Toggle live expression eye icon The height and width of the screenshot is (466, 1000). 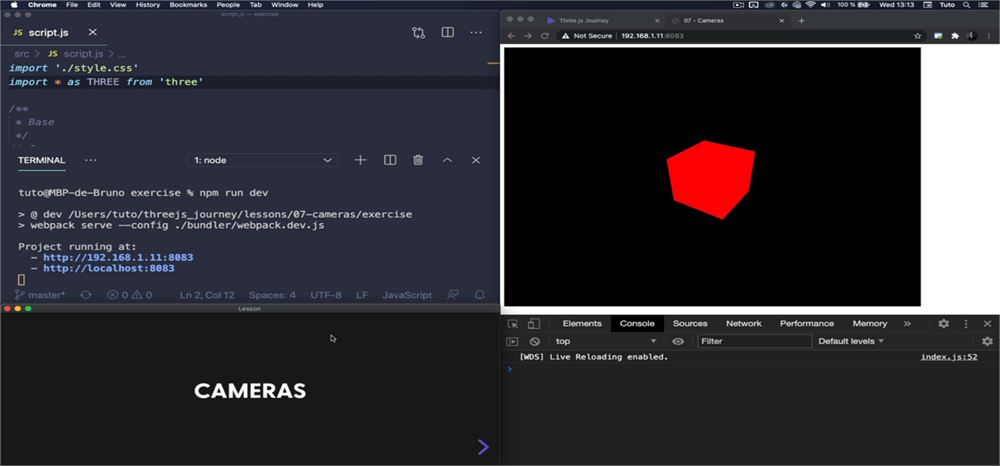(678, 342)
